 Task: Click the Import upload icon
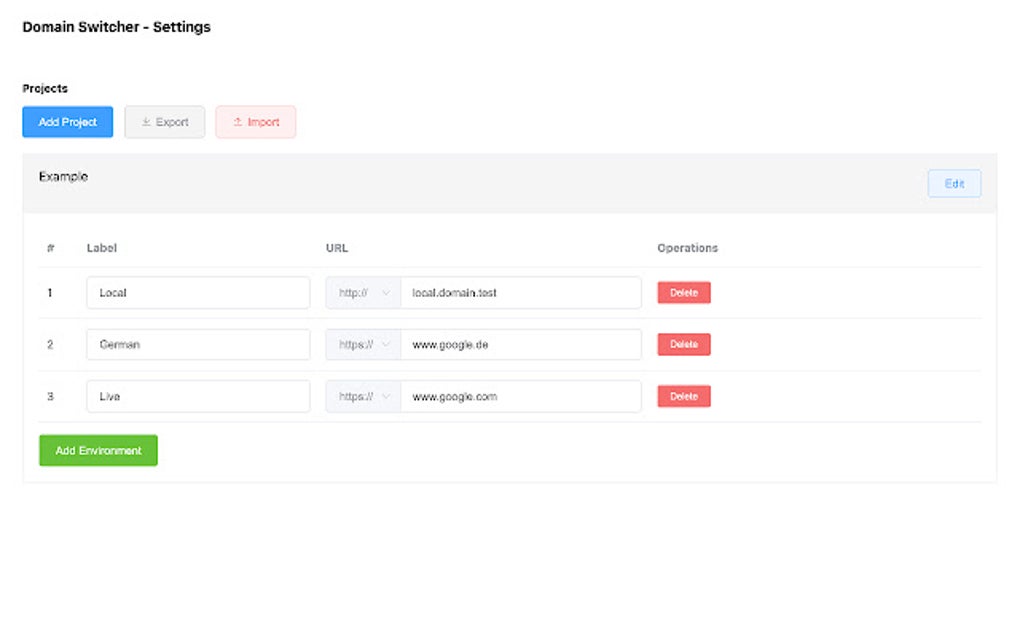[x=238, y=121]
